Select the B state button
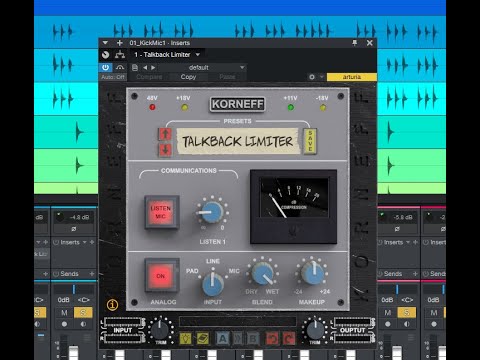 click(253, 339)
